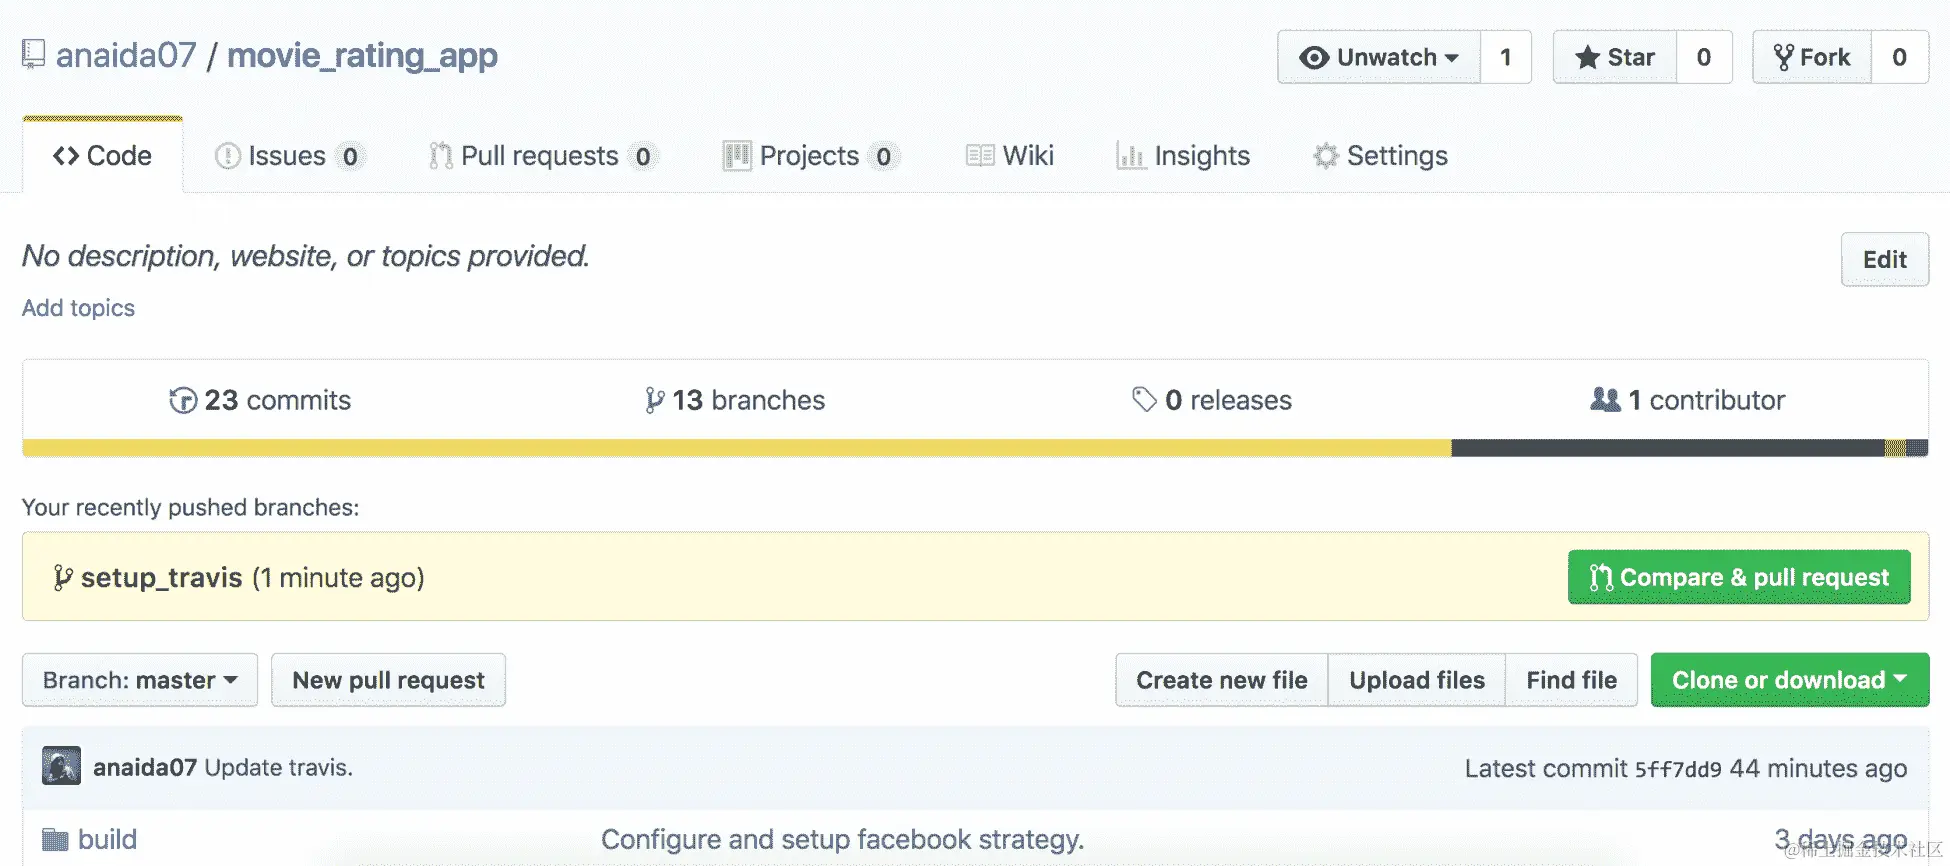
Task: Open the Pull requests tab
Action: 540,156
